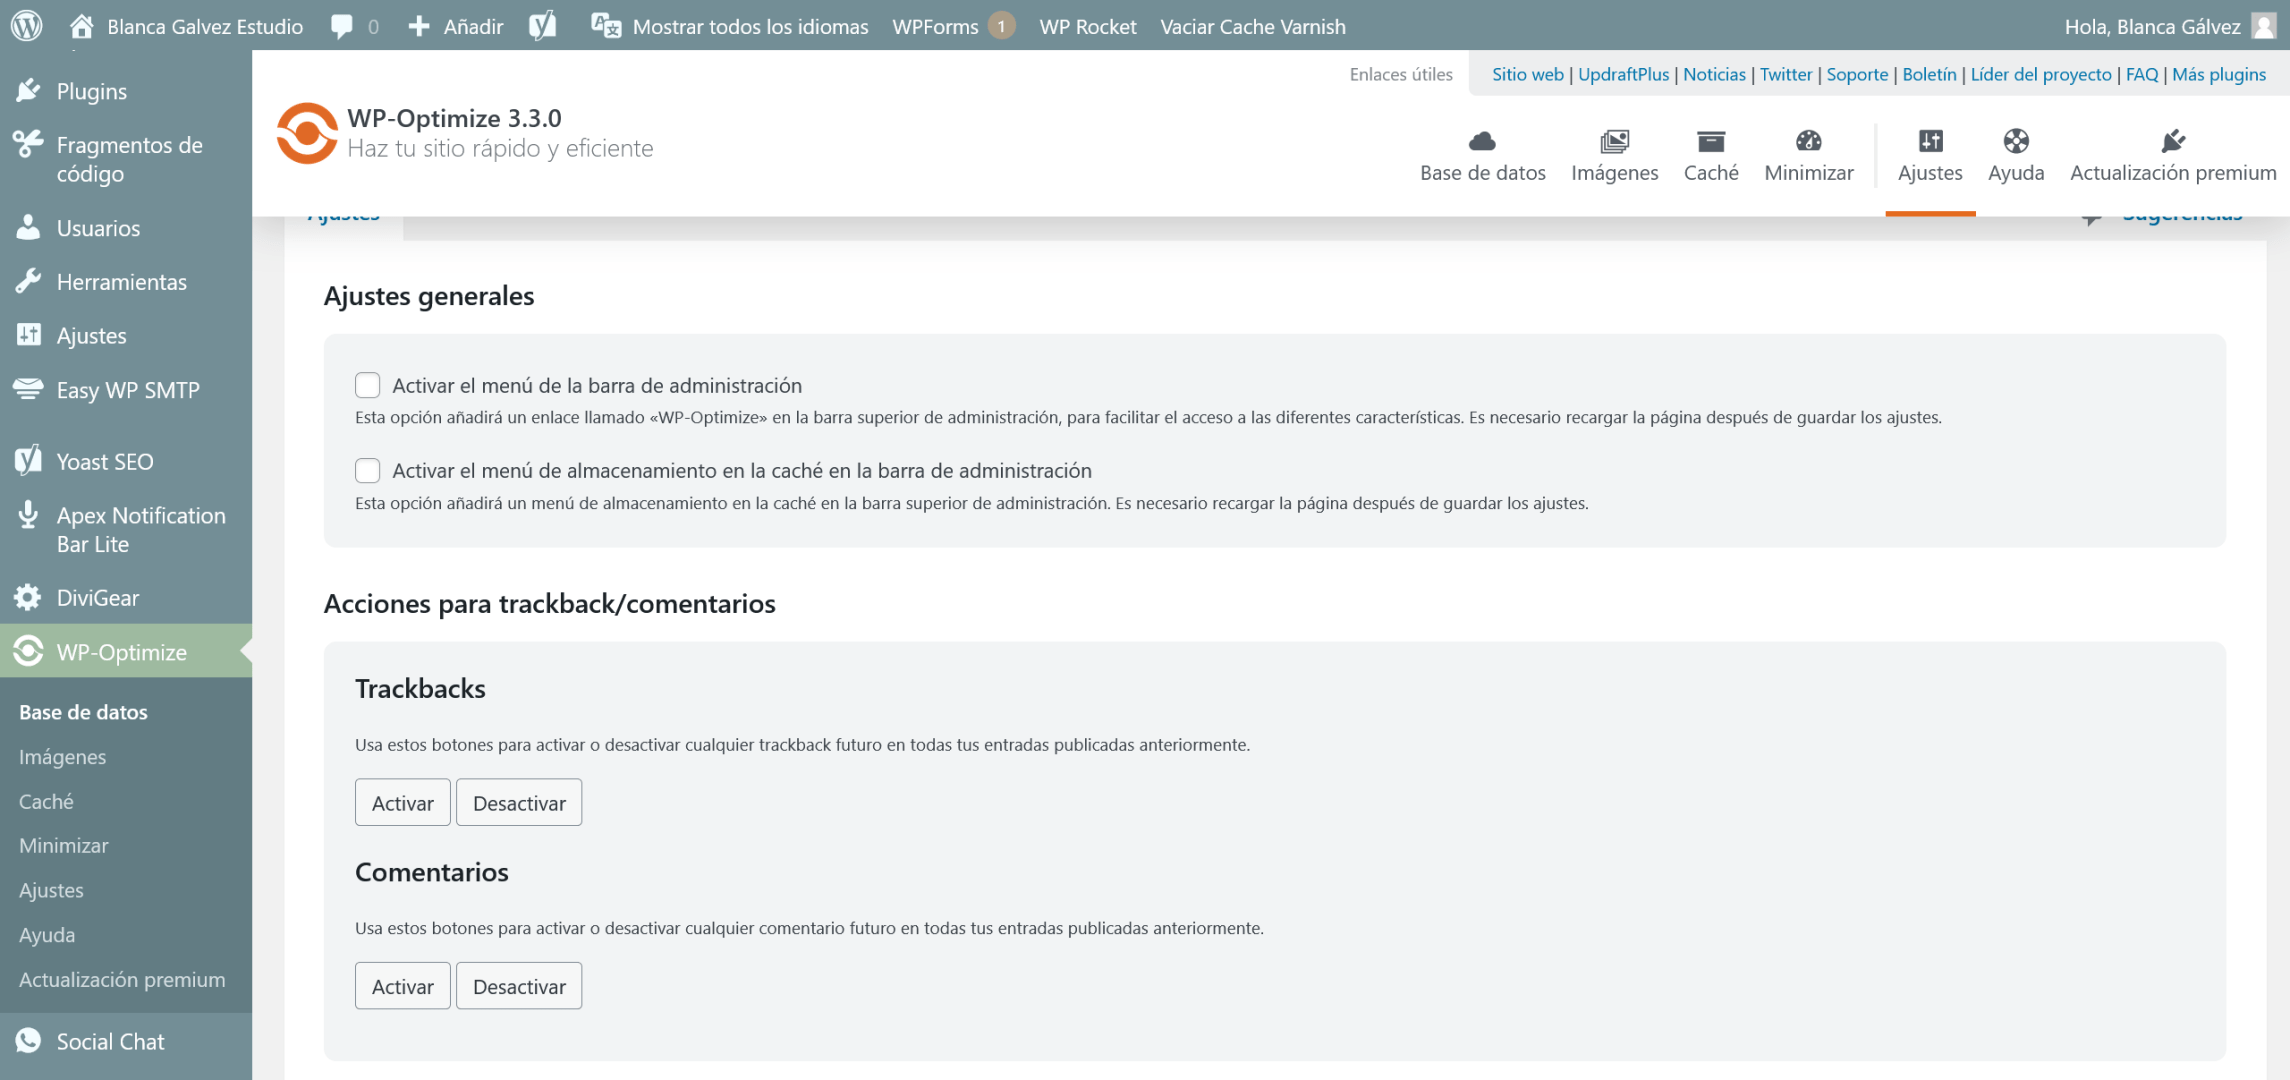2290x1080 pixels.
Task: Click Desactivar under Trackbacks
Action: [519, 802]
